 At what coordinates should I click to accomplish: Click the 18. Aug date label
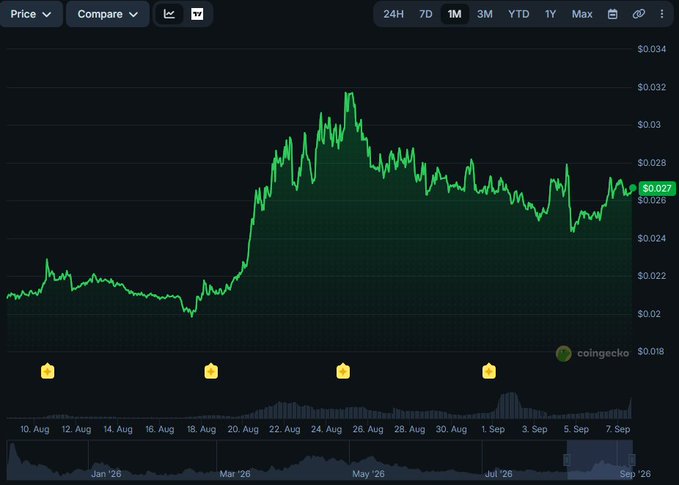201,429
